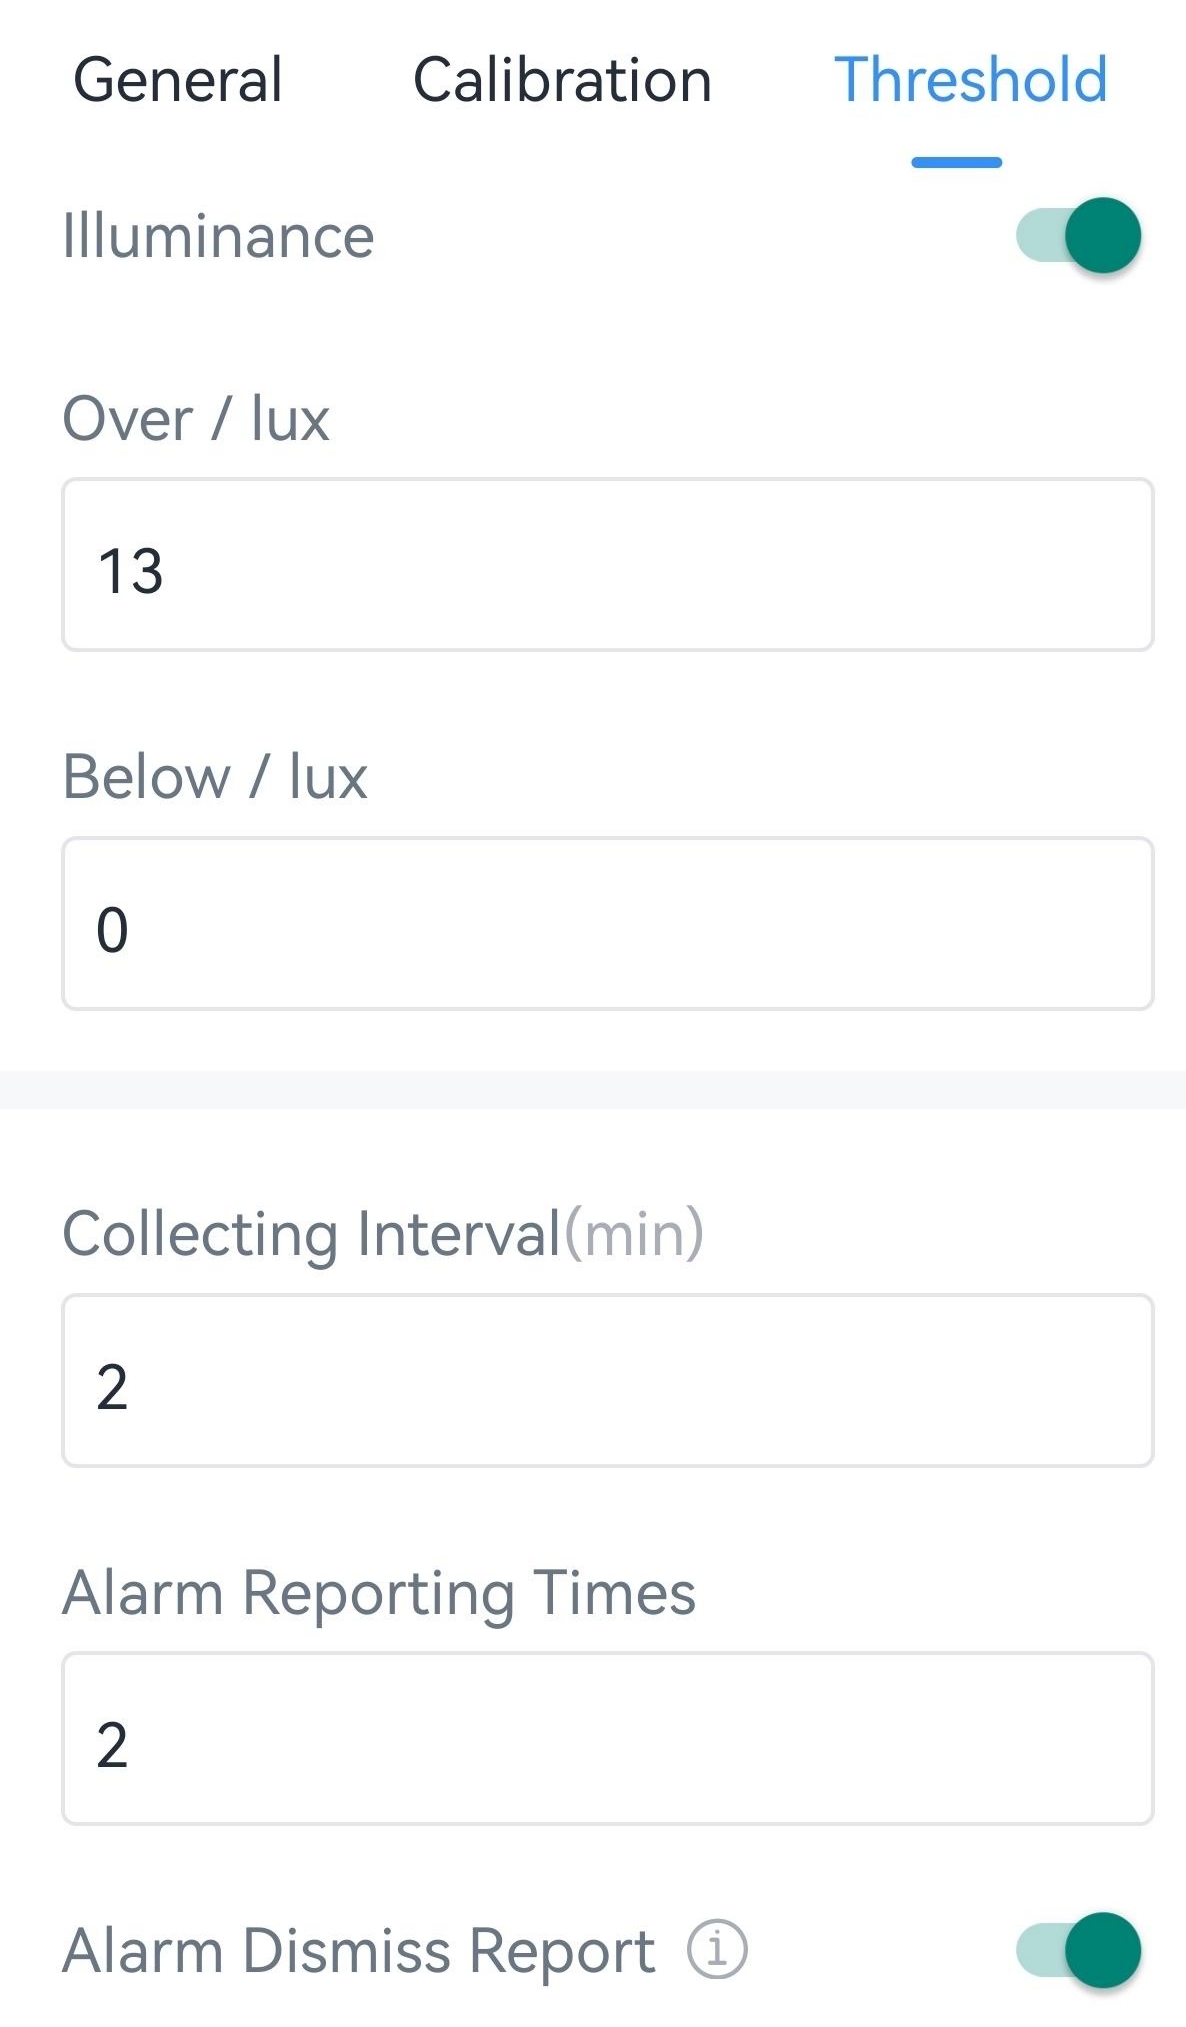Image resolution: width=1186 pixels, height=2027 pixels.
Task: Click the Illuminance label text
Action: click(x=218, y=237)
